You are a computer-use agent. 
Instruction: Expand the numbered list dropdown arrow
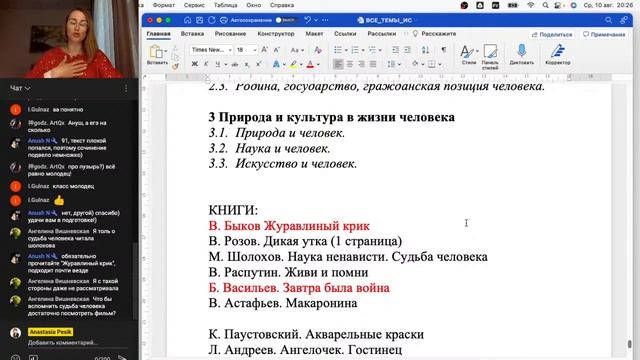pos(363,50)
